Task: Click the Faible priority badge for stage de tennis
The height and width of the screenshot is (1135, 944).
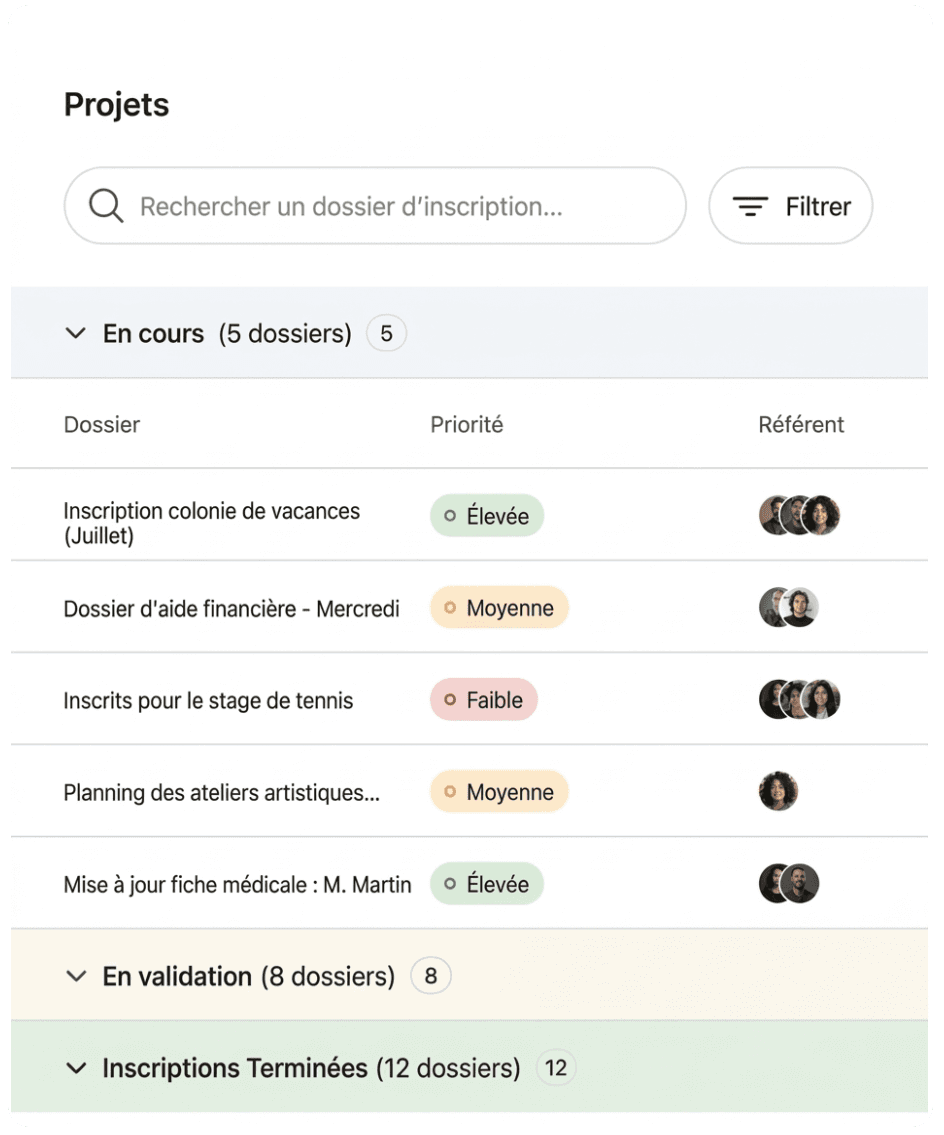Action: click(x=484, y=700)
